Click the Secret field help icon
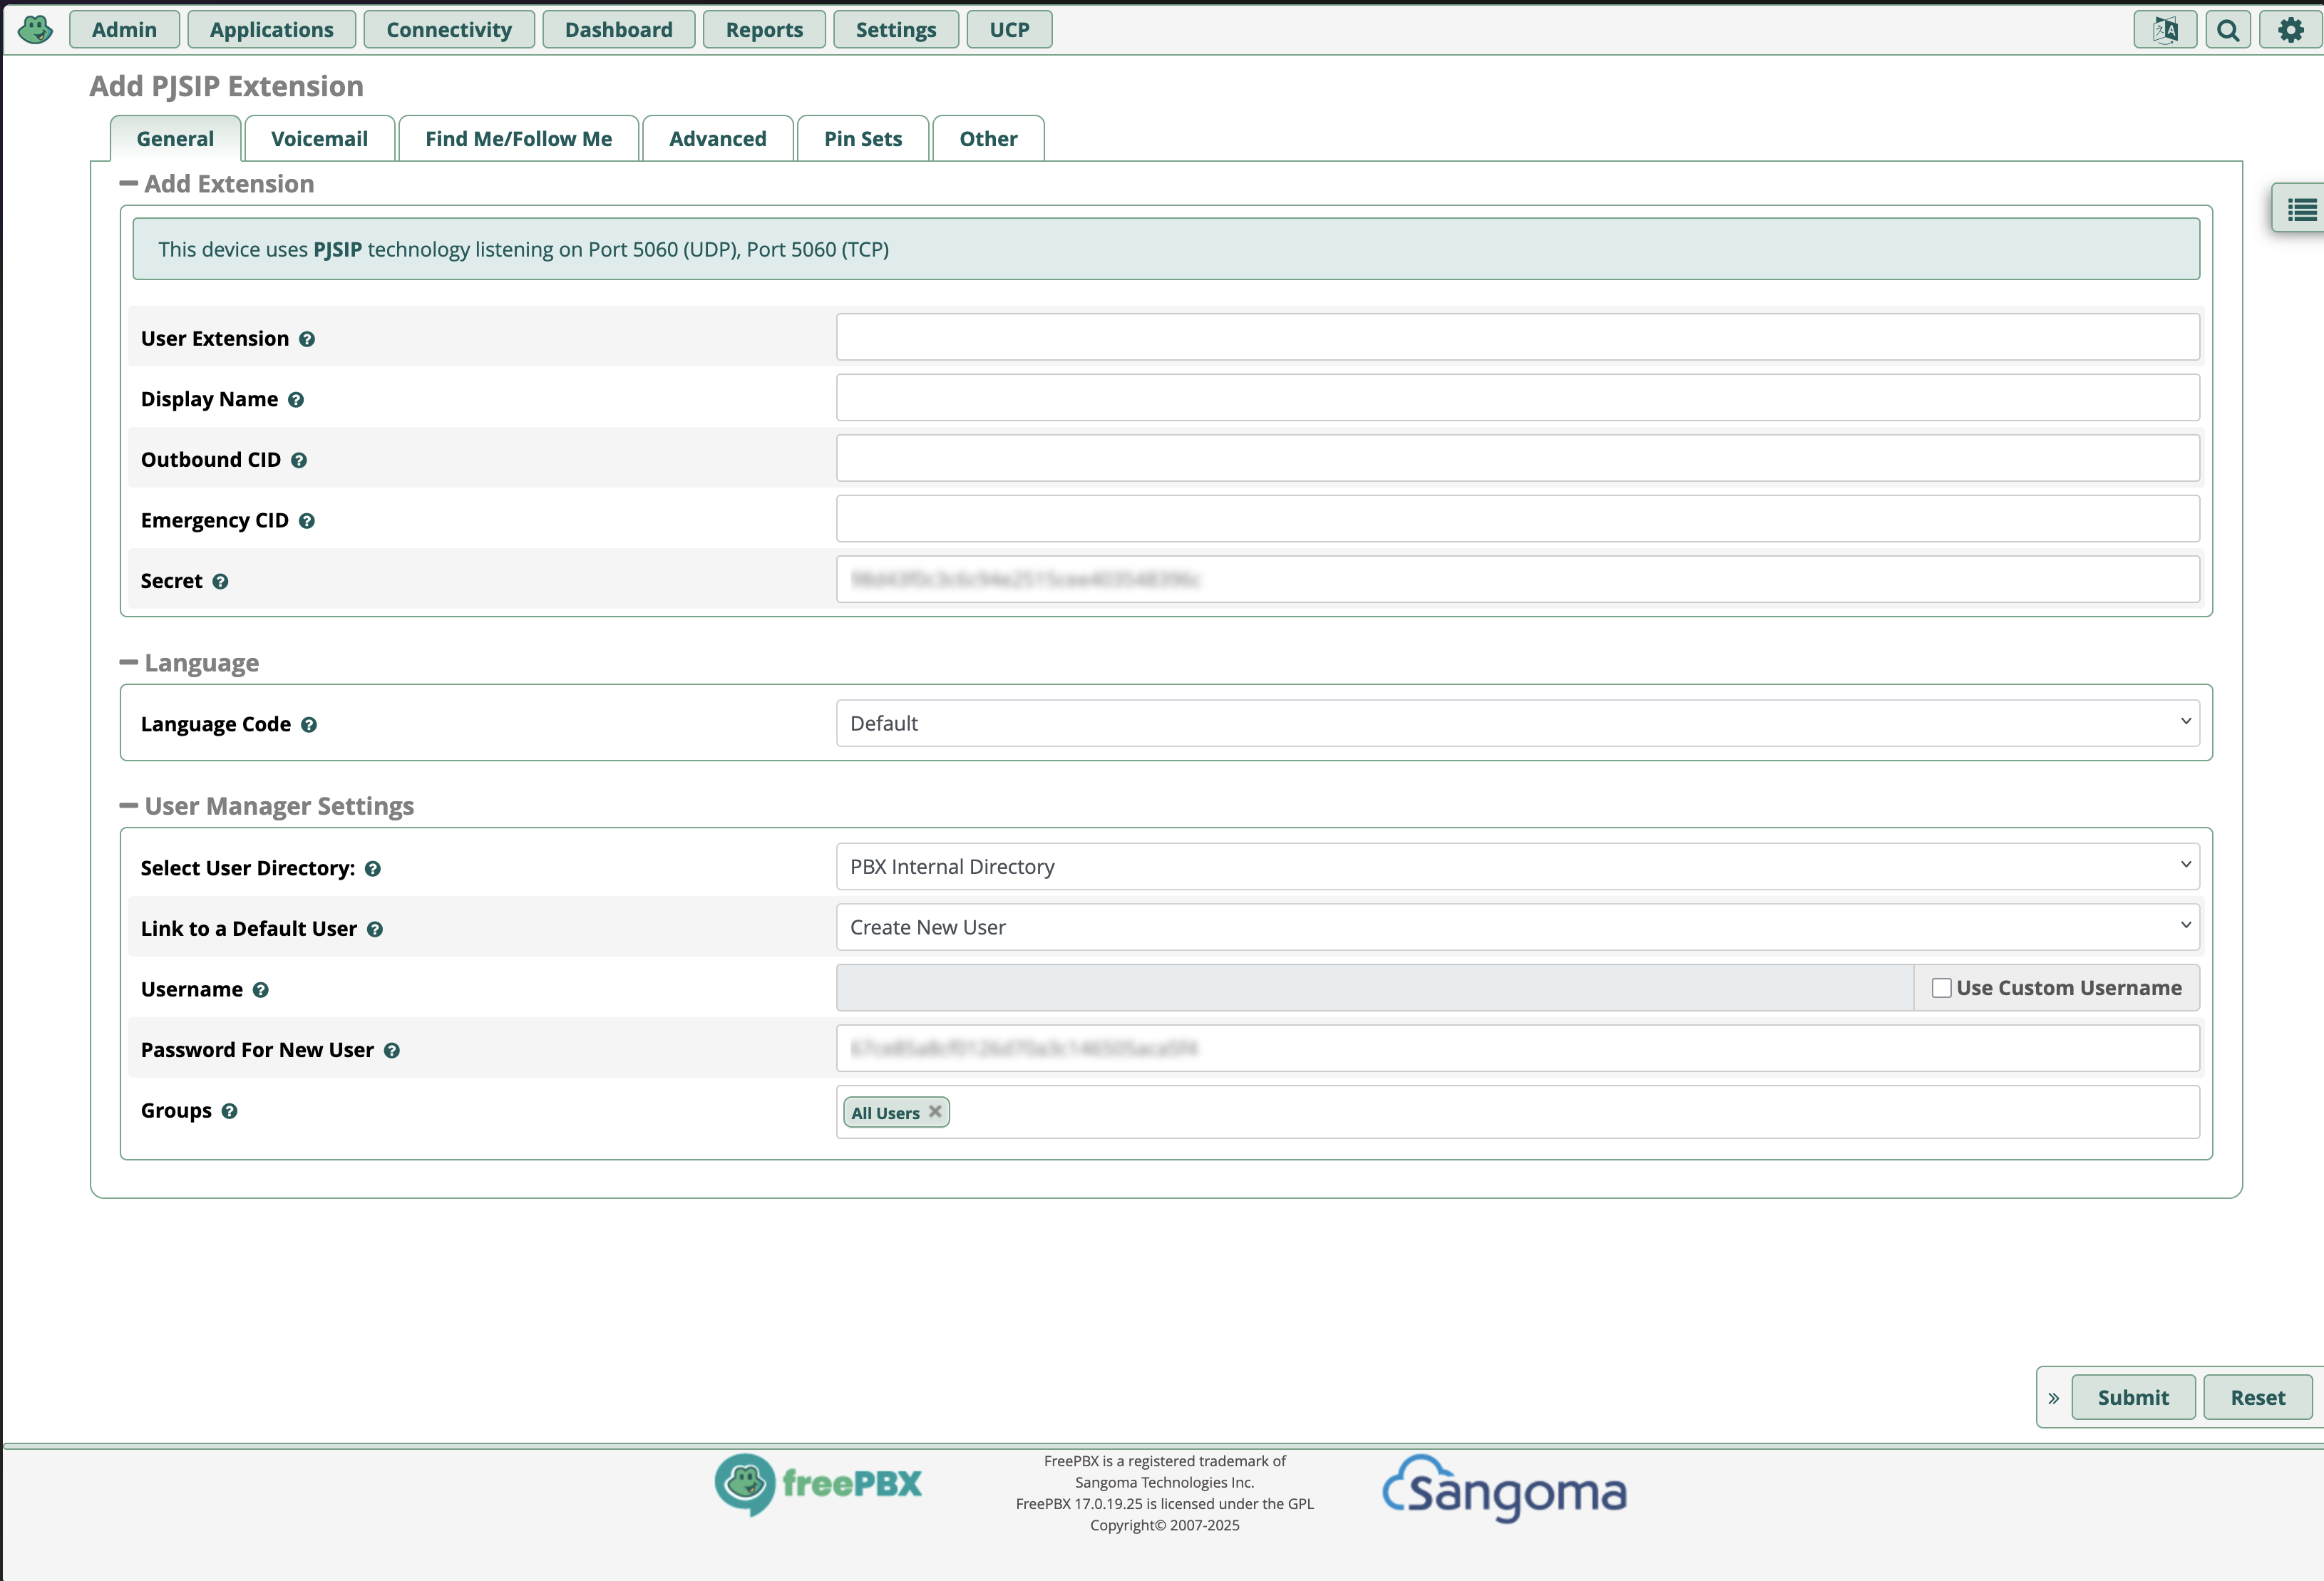This screenshot has width=2324, height=1581. (x=220, y=582)
